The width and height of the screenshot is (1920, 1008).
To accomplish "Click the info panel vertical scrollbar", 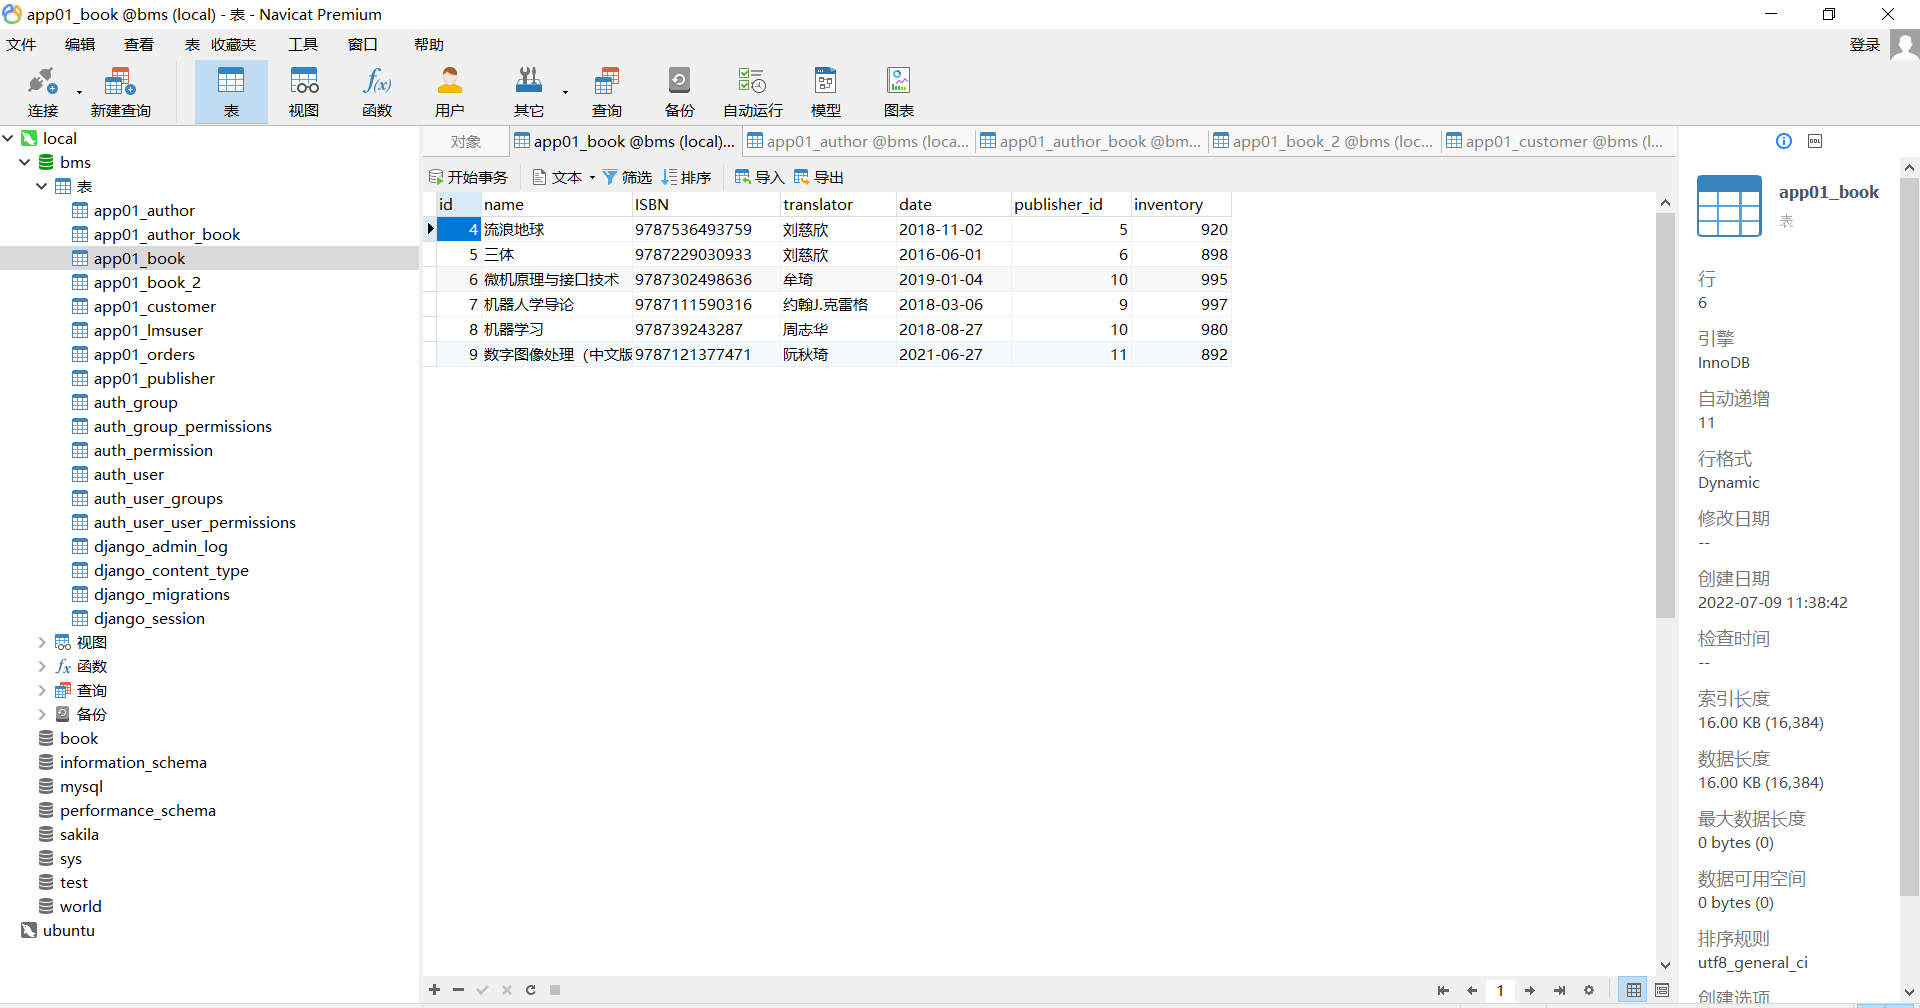I will point(1909,535).
